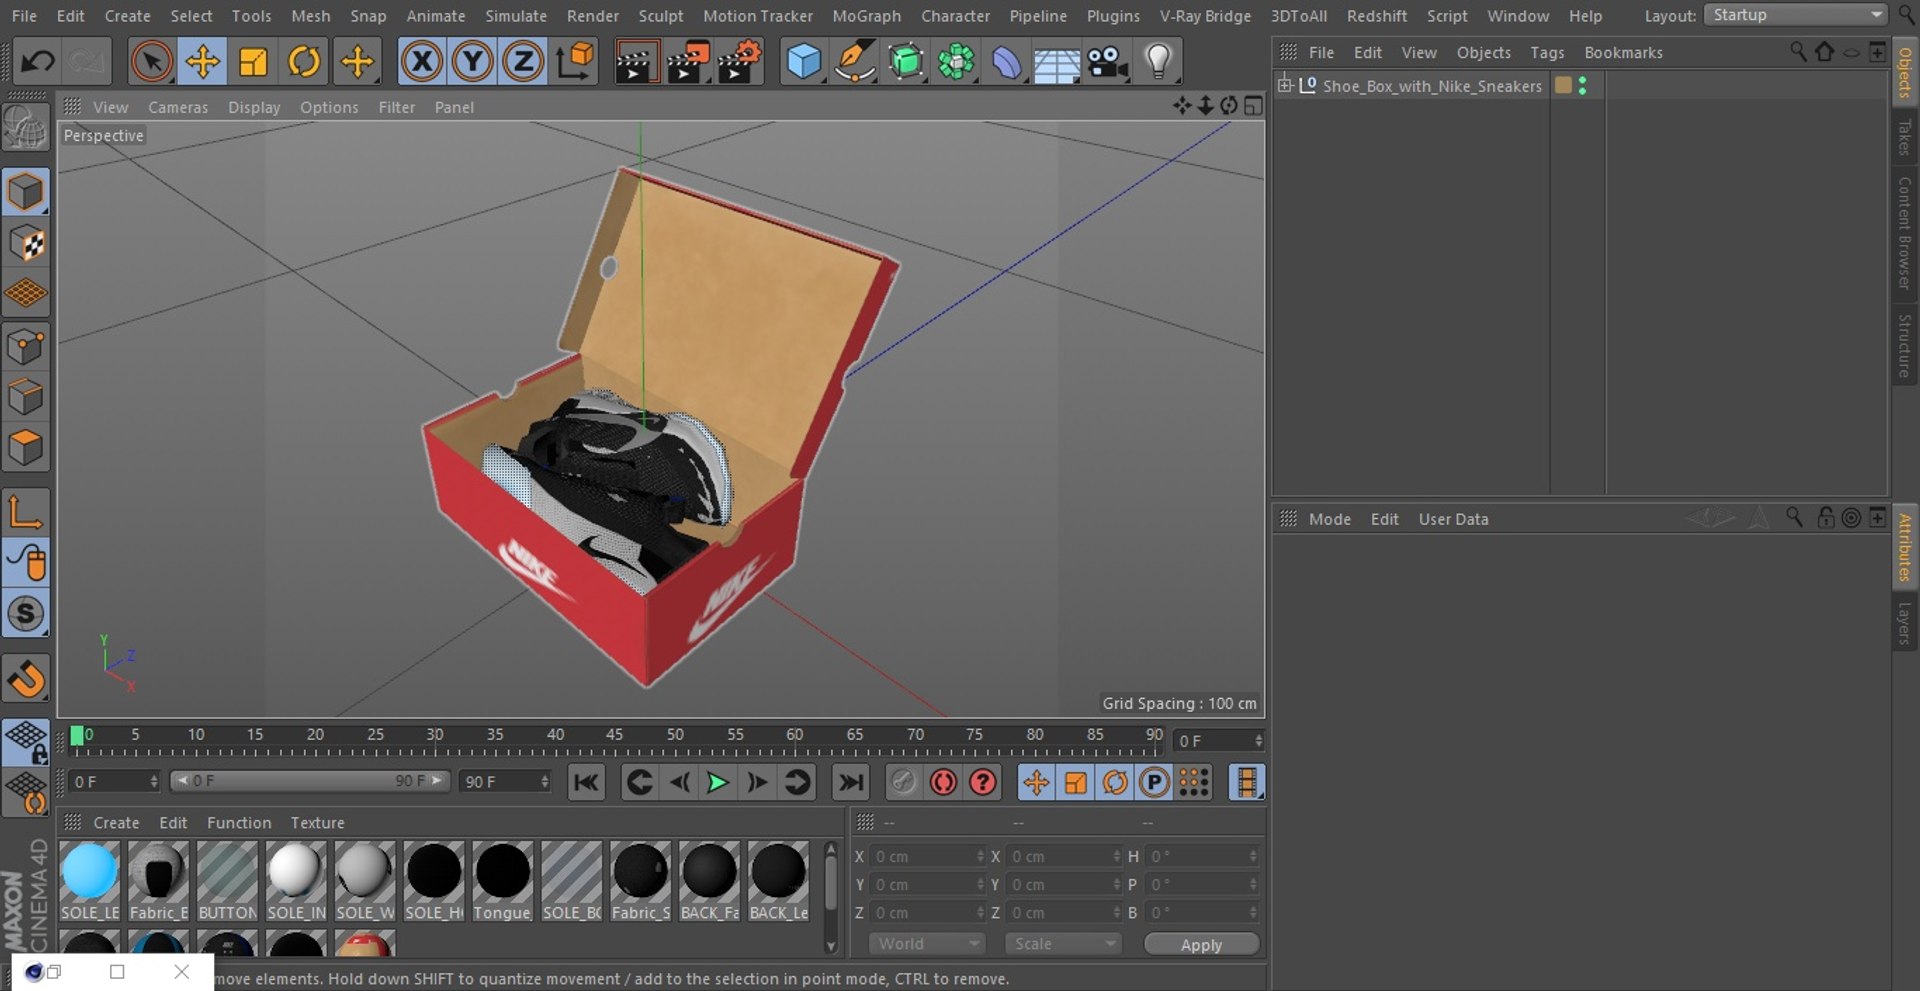Switch to Content Browser side tab

tap(1905, 233)
